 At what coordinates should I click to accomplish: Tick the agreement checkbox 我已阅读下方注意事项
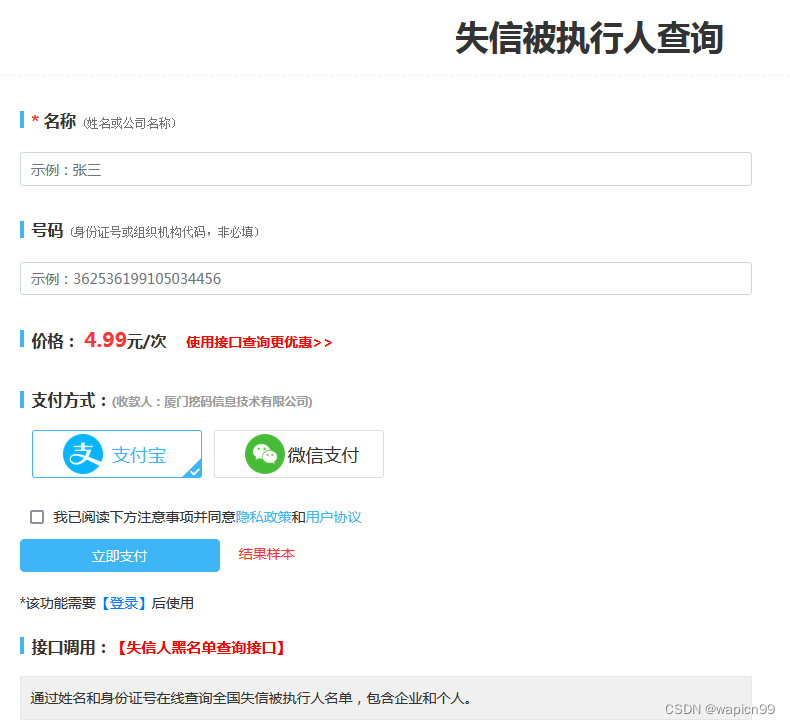pos(37,517)
